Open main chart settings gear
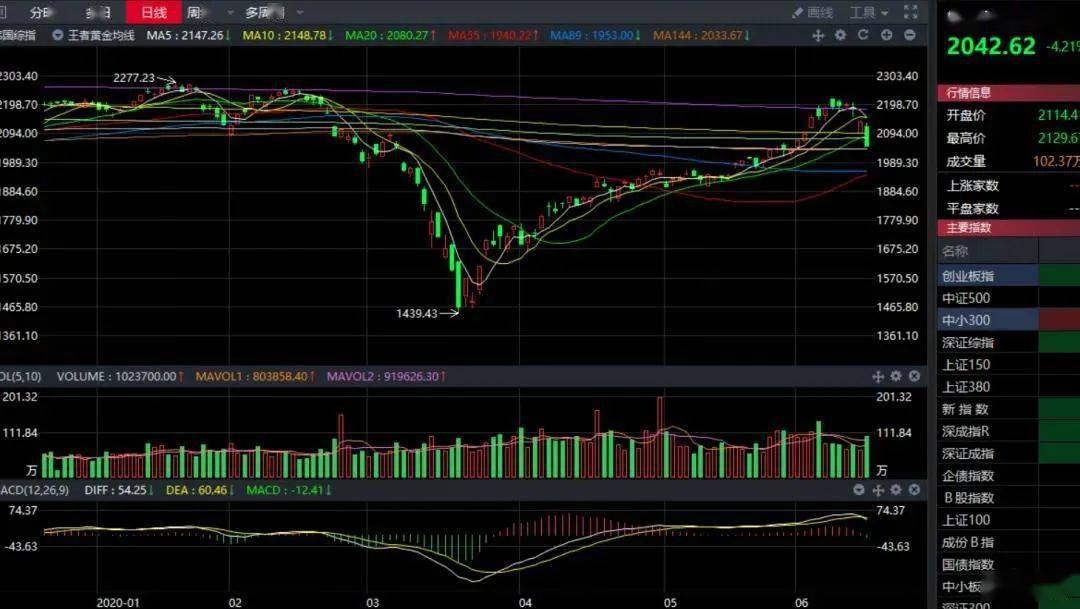The image size is (1080, 609). (840, 34)
